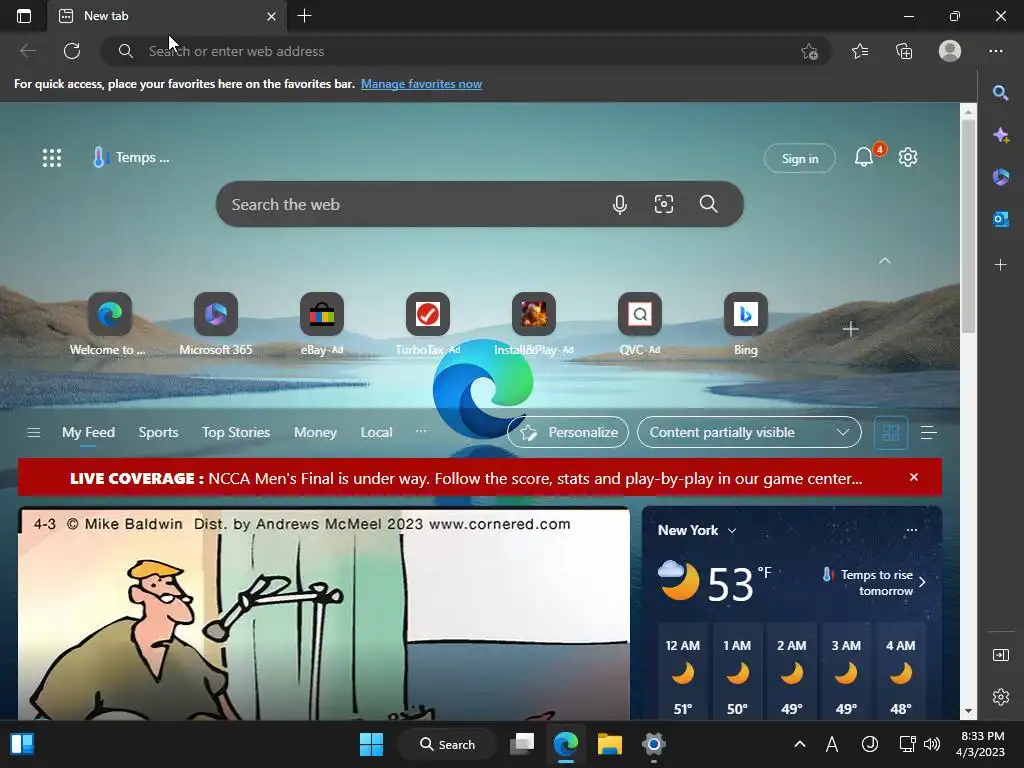Open the Microsoft 365 quick link

tap(216, 325)
